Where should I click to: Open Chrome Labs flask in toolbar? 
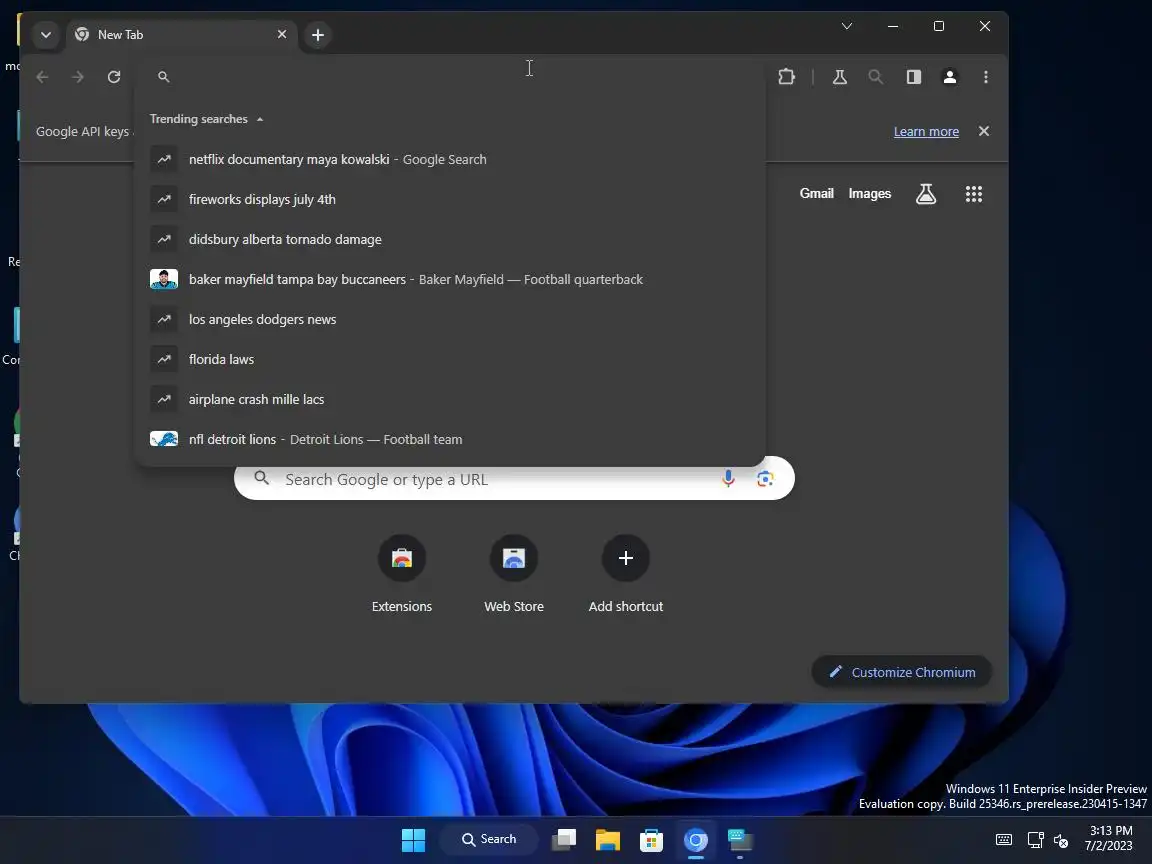pos(840,76)
